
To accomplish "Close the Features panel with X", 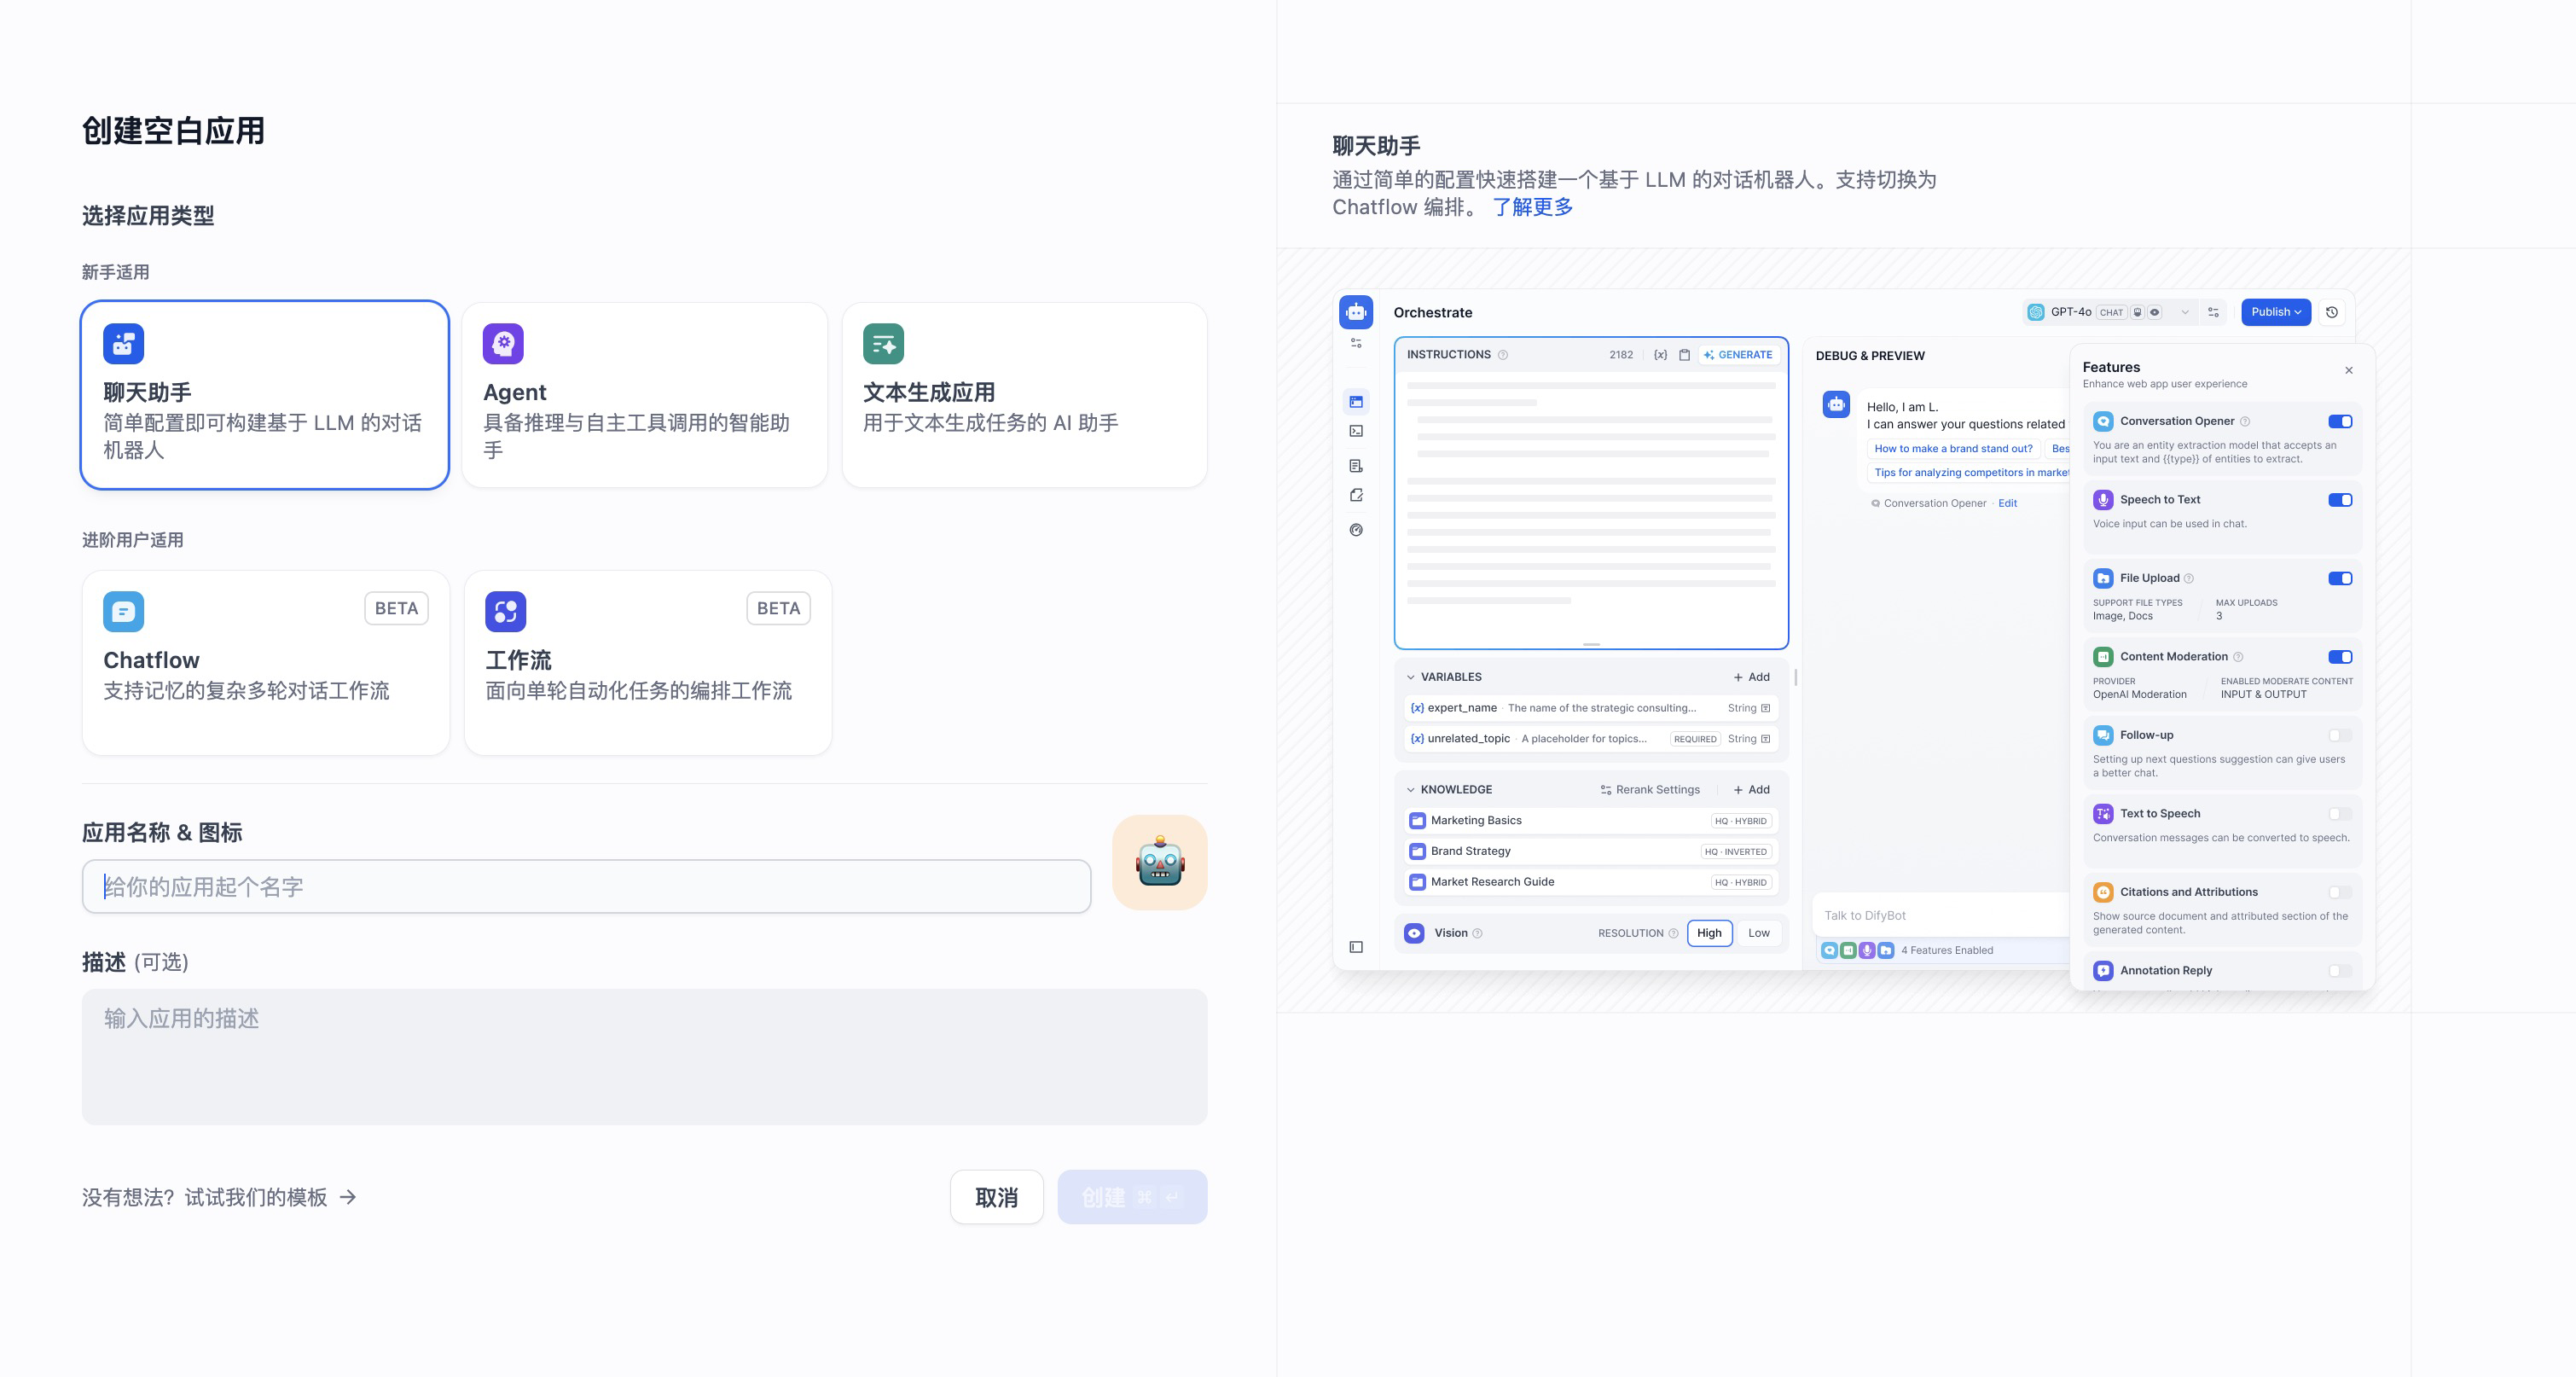I will tap(2348, 370).
